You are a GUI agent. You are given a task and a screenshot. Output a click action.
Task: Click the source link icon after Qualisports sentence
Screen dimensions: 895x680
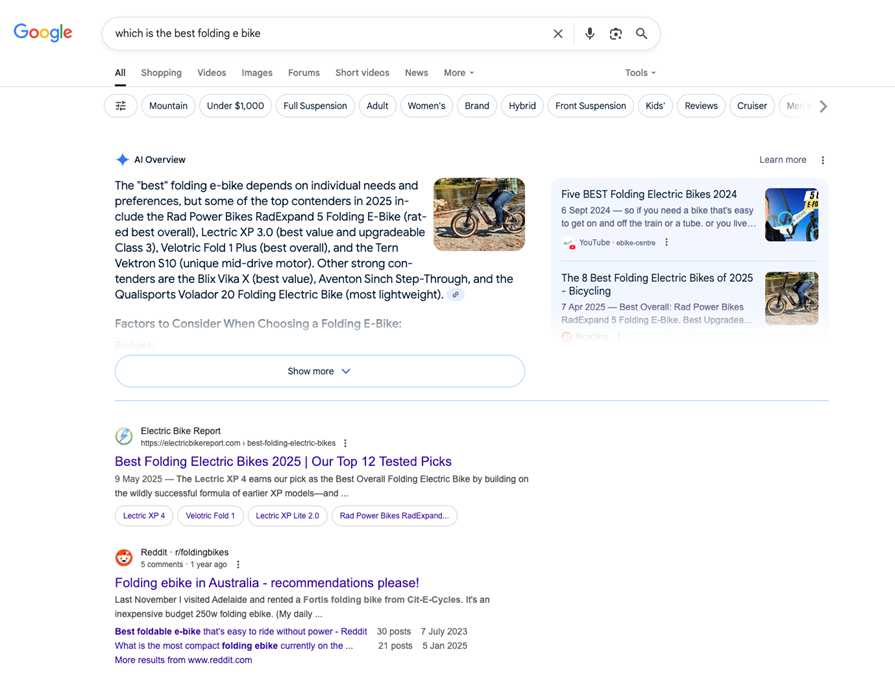pyautogui.click(x=455, y=295)
